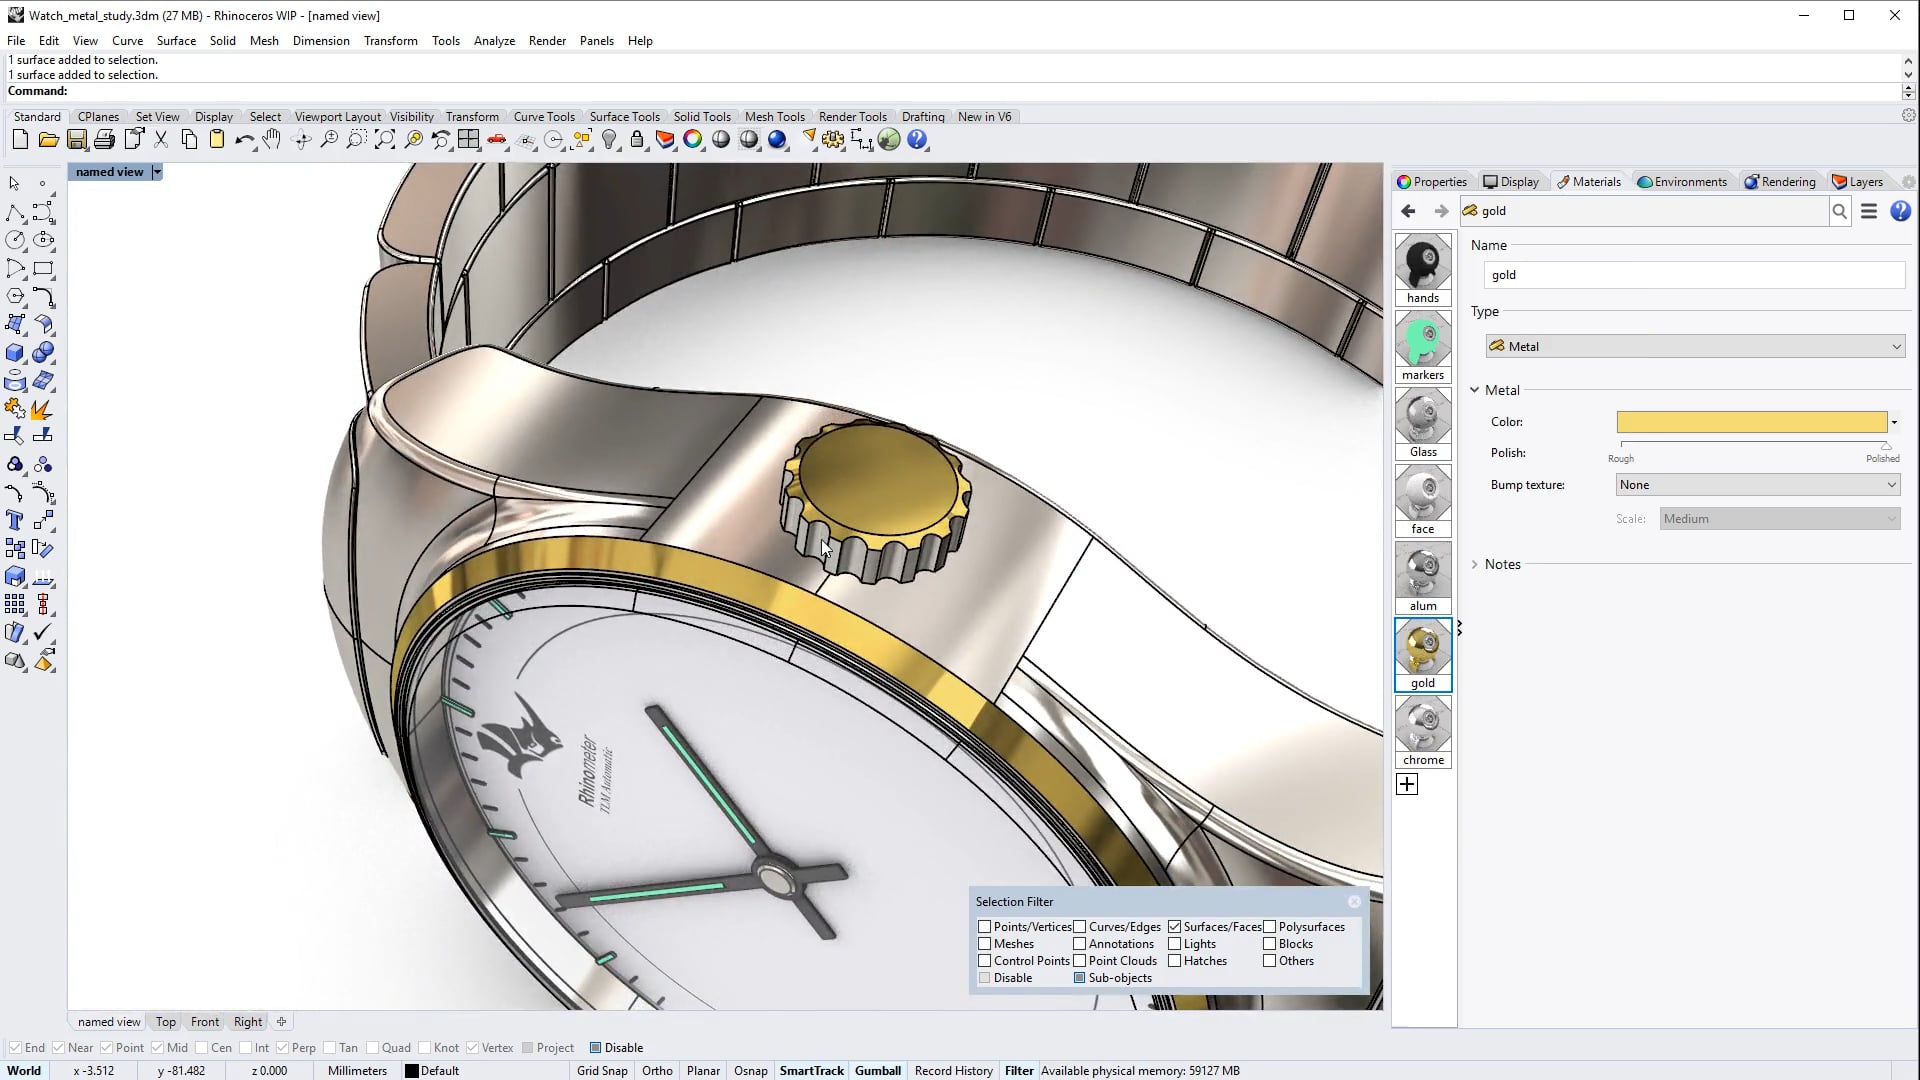Uncheck Surfaces/Faces in Selection Filter
The height and width of the screenshot is (1080, 1920).
[x=1175, y=927]
